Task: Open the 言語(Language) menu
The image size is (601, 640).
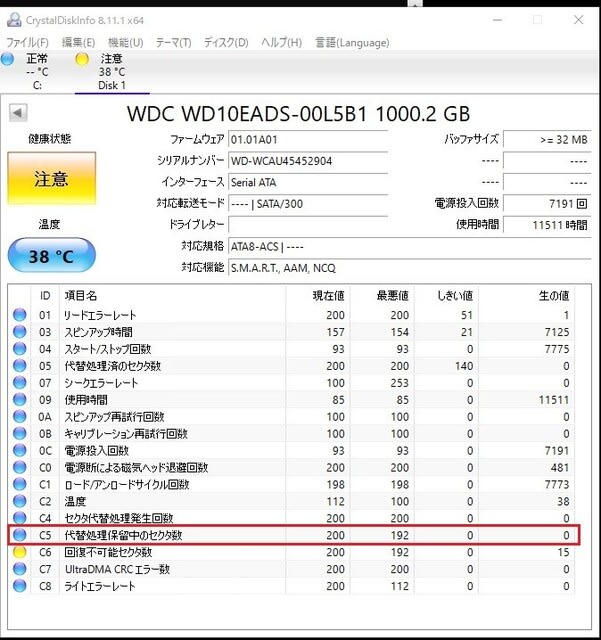Action: coord(352,42)
